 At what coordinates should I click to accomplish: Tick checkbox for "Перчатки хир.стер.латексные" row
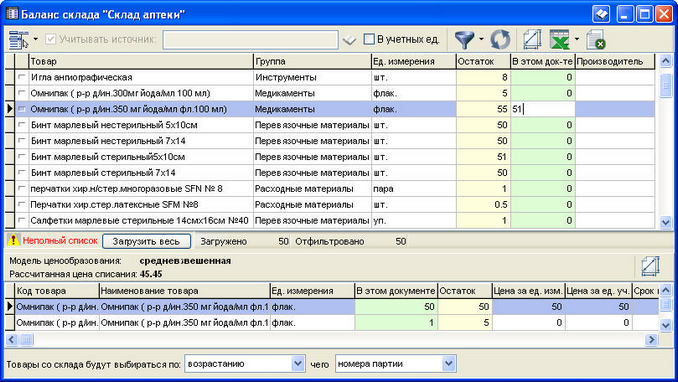coord(22,204)
